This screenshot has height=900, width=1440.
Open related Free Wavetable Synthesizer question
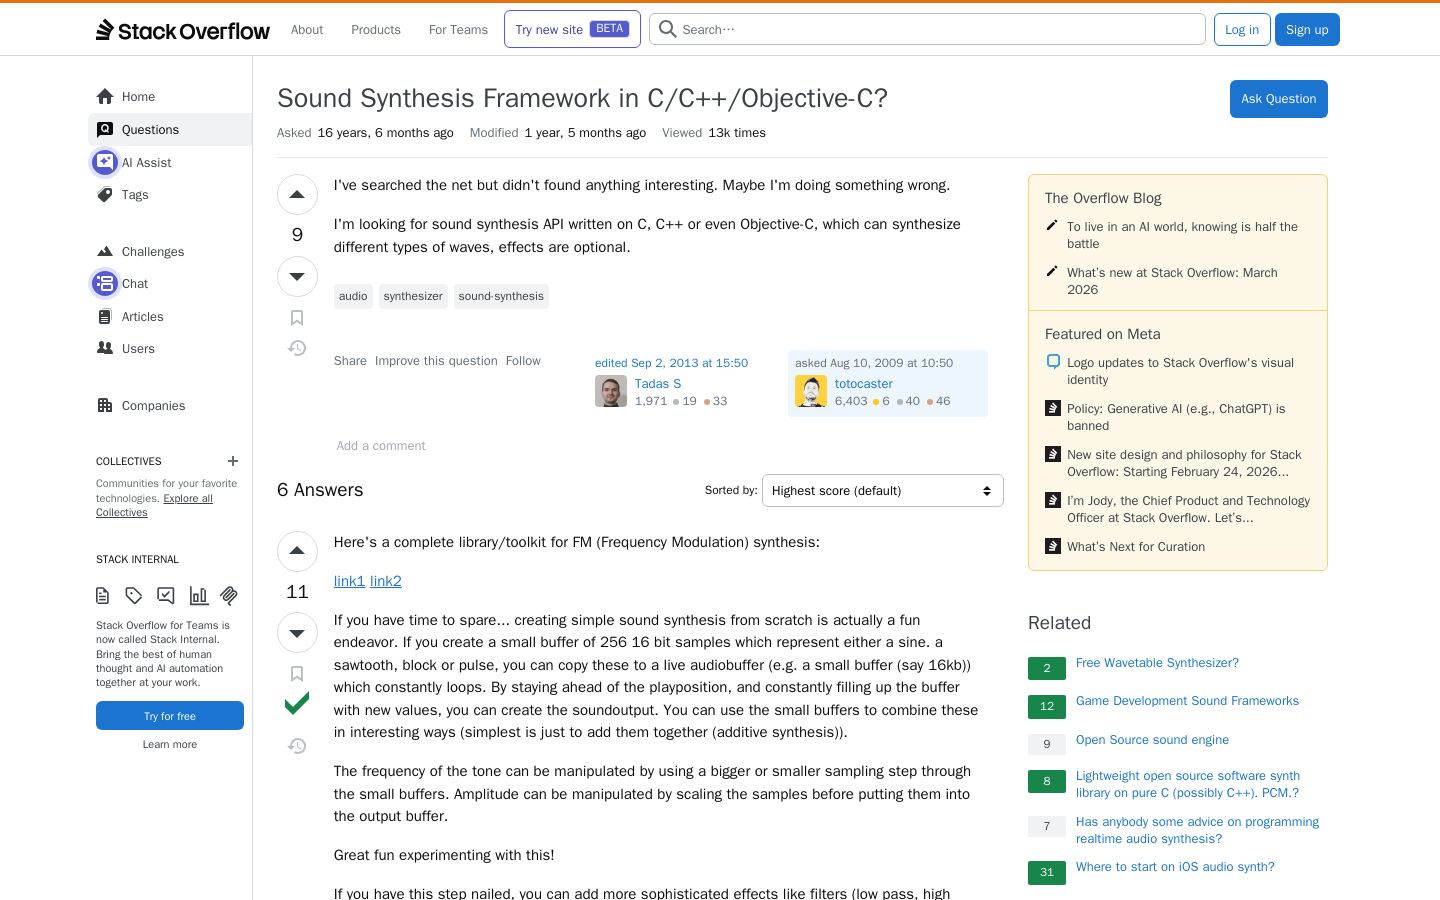pyautogui.click(x=1157, y=663)
